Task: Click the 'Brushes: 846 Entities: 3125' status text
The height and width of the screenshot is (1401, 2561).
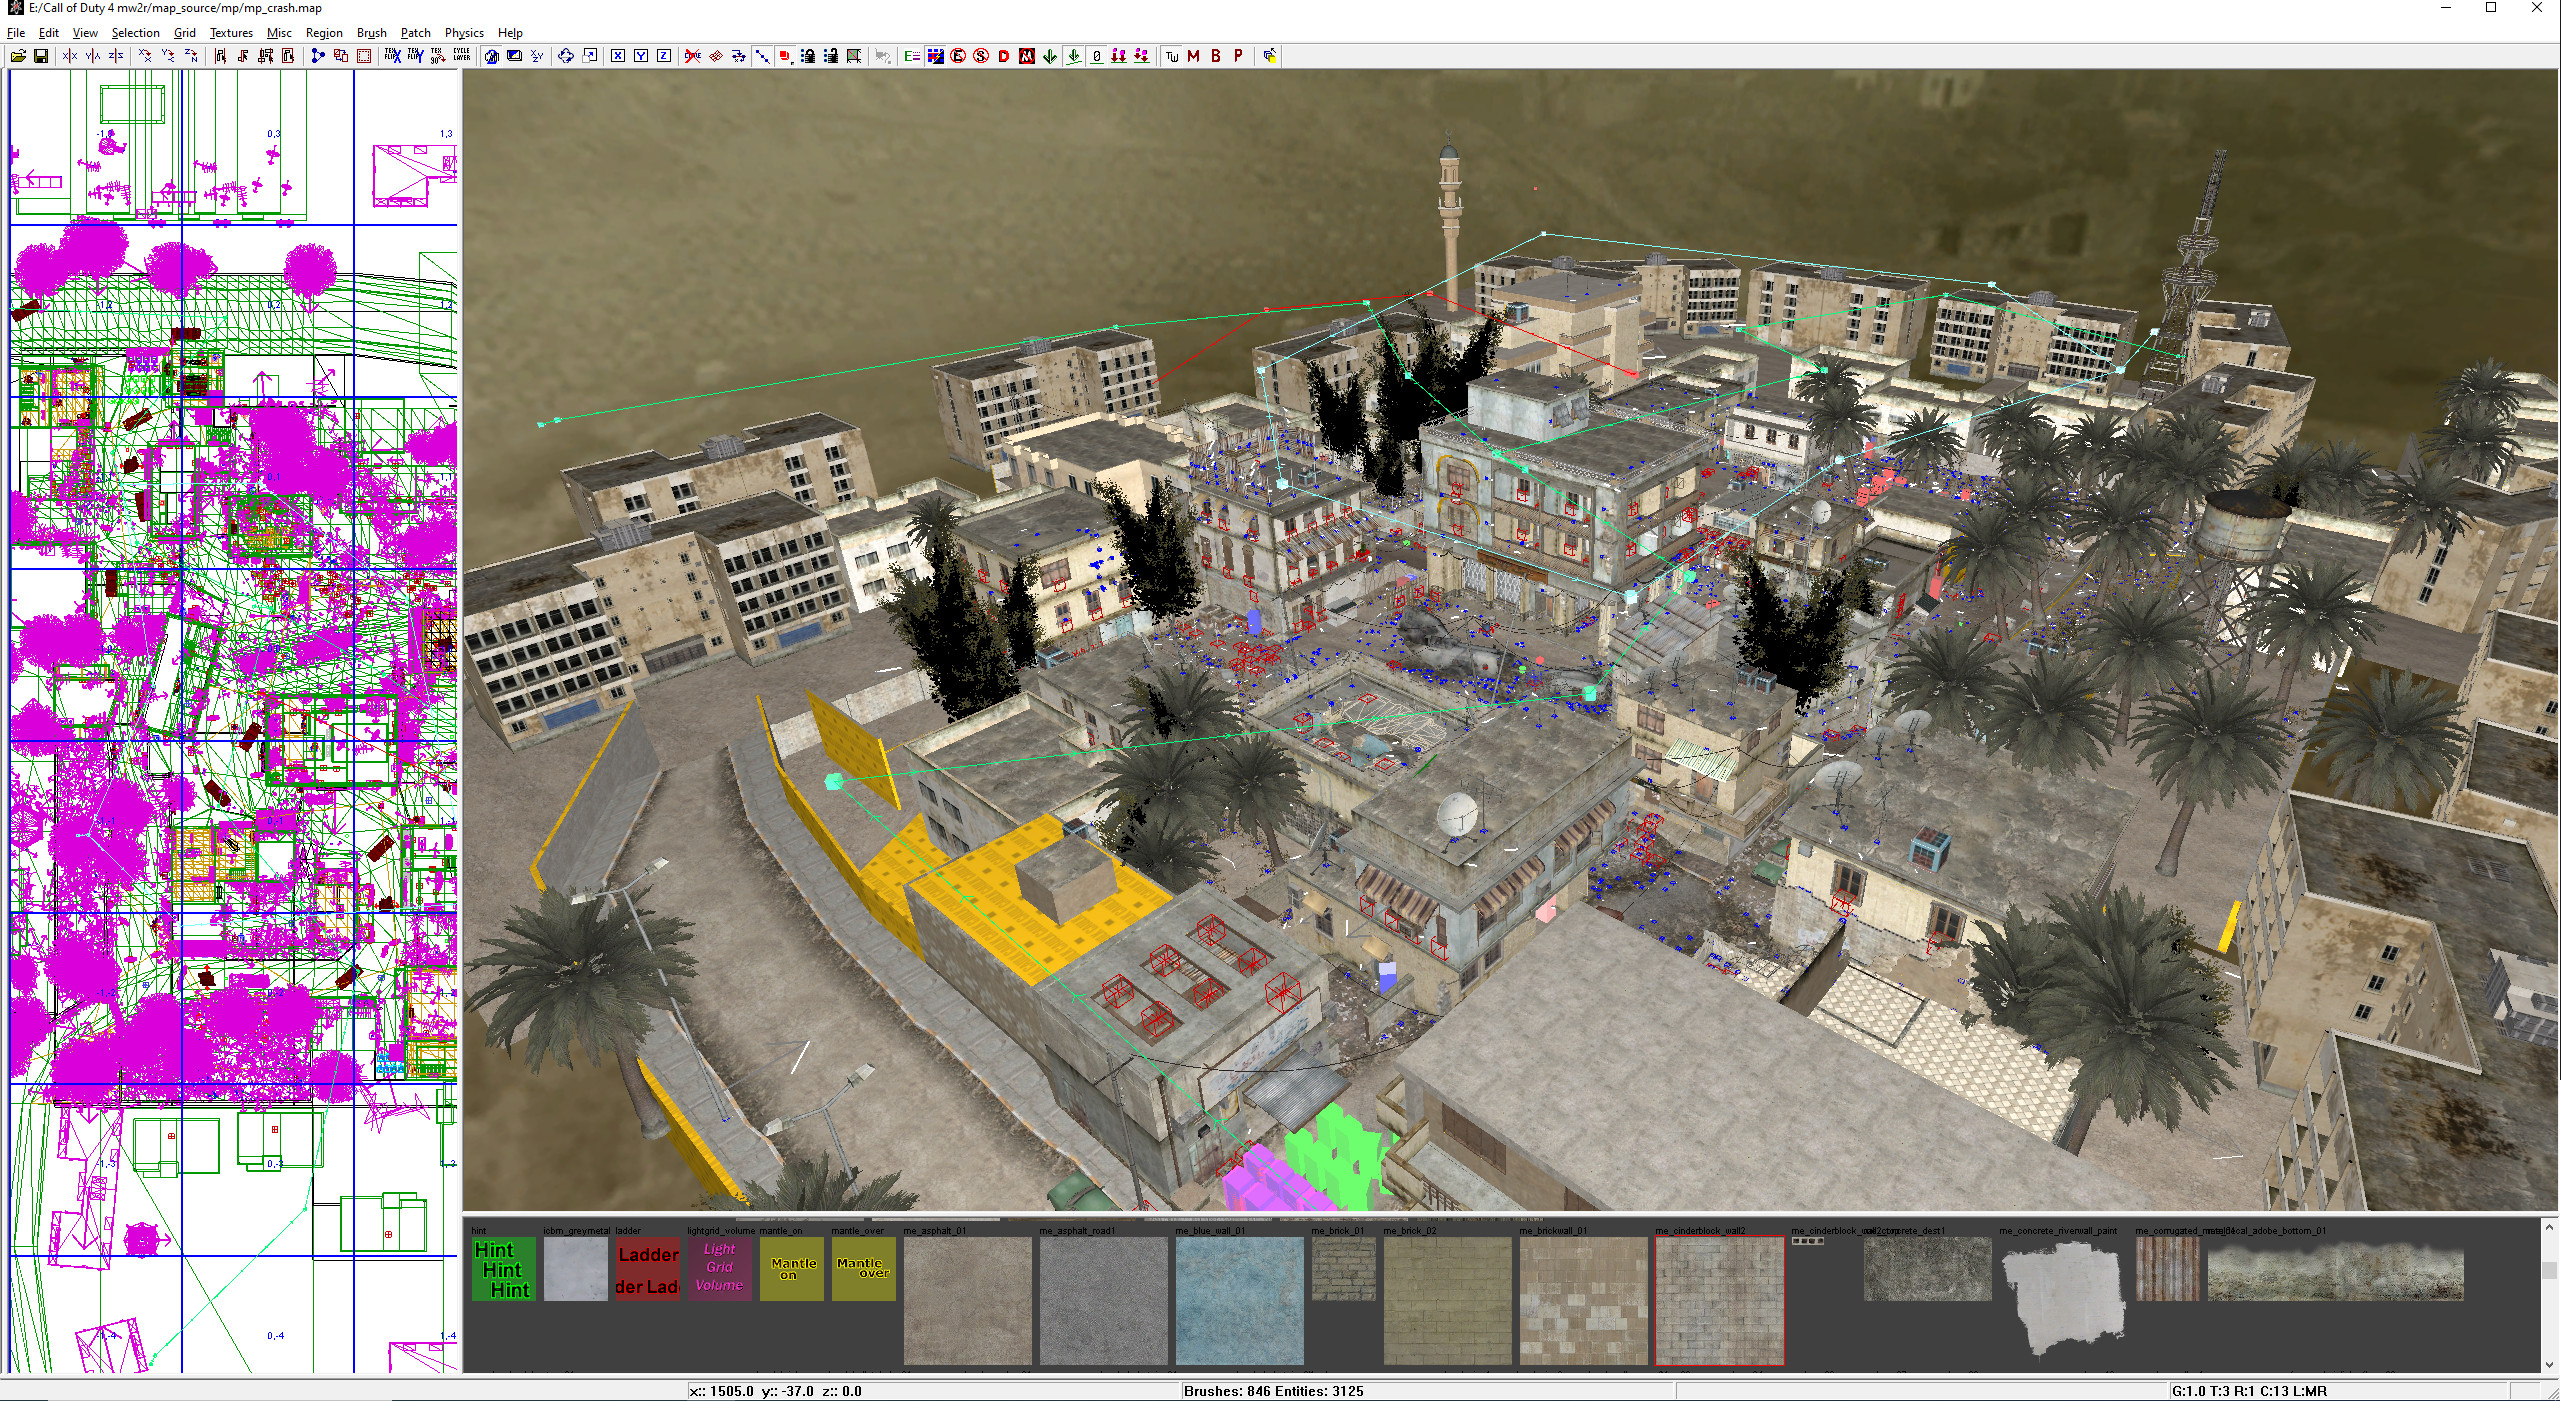Action: pyautogui.click(x=1273, y=1391)
